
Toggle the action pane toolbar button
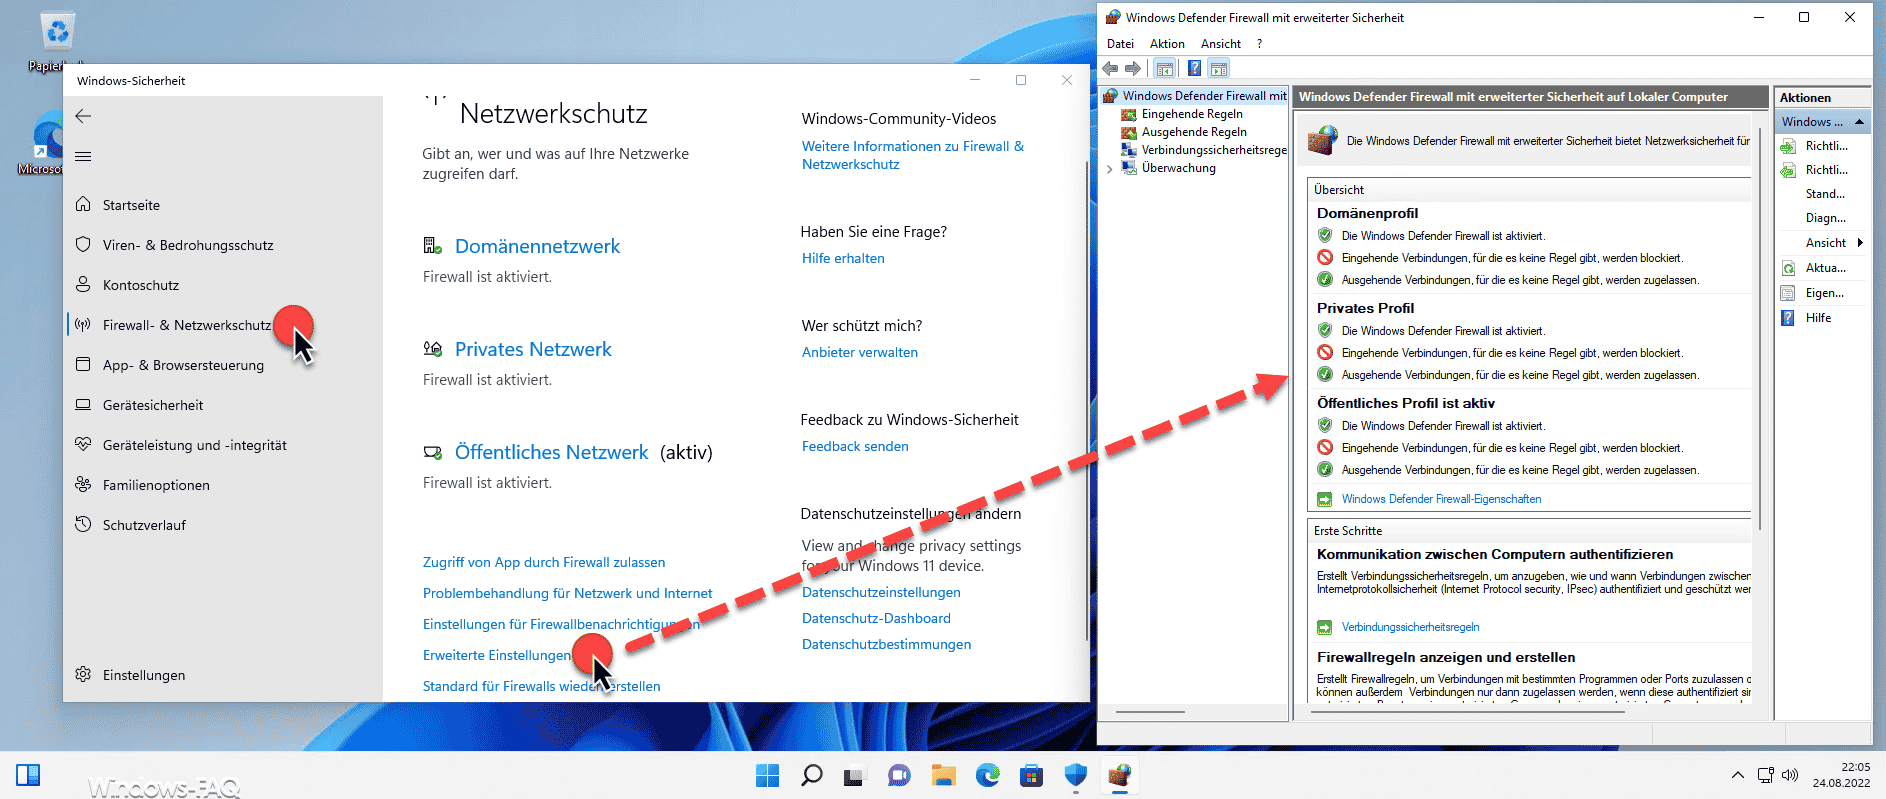(x=1218, y=68)
